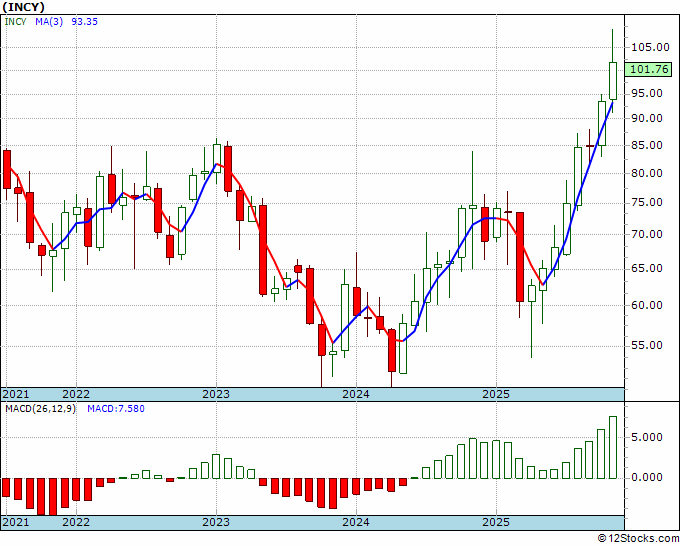Click the large red candlestick after 2025 start
This screenshot has height=546, width=680.
pos(520,257)
